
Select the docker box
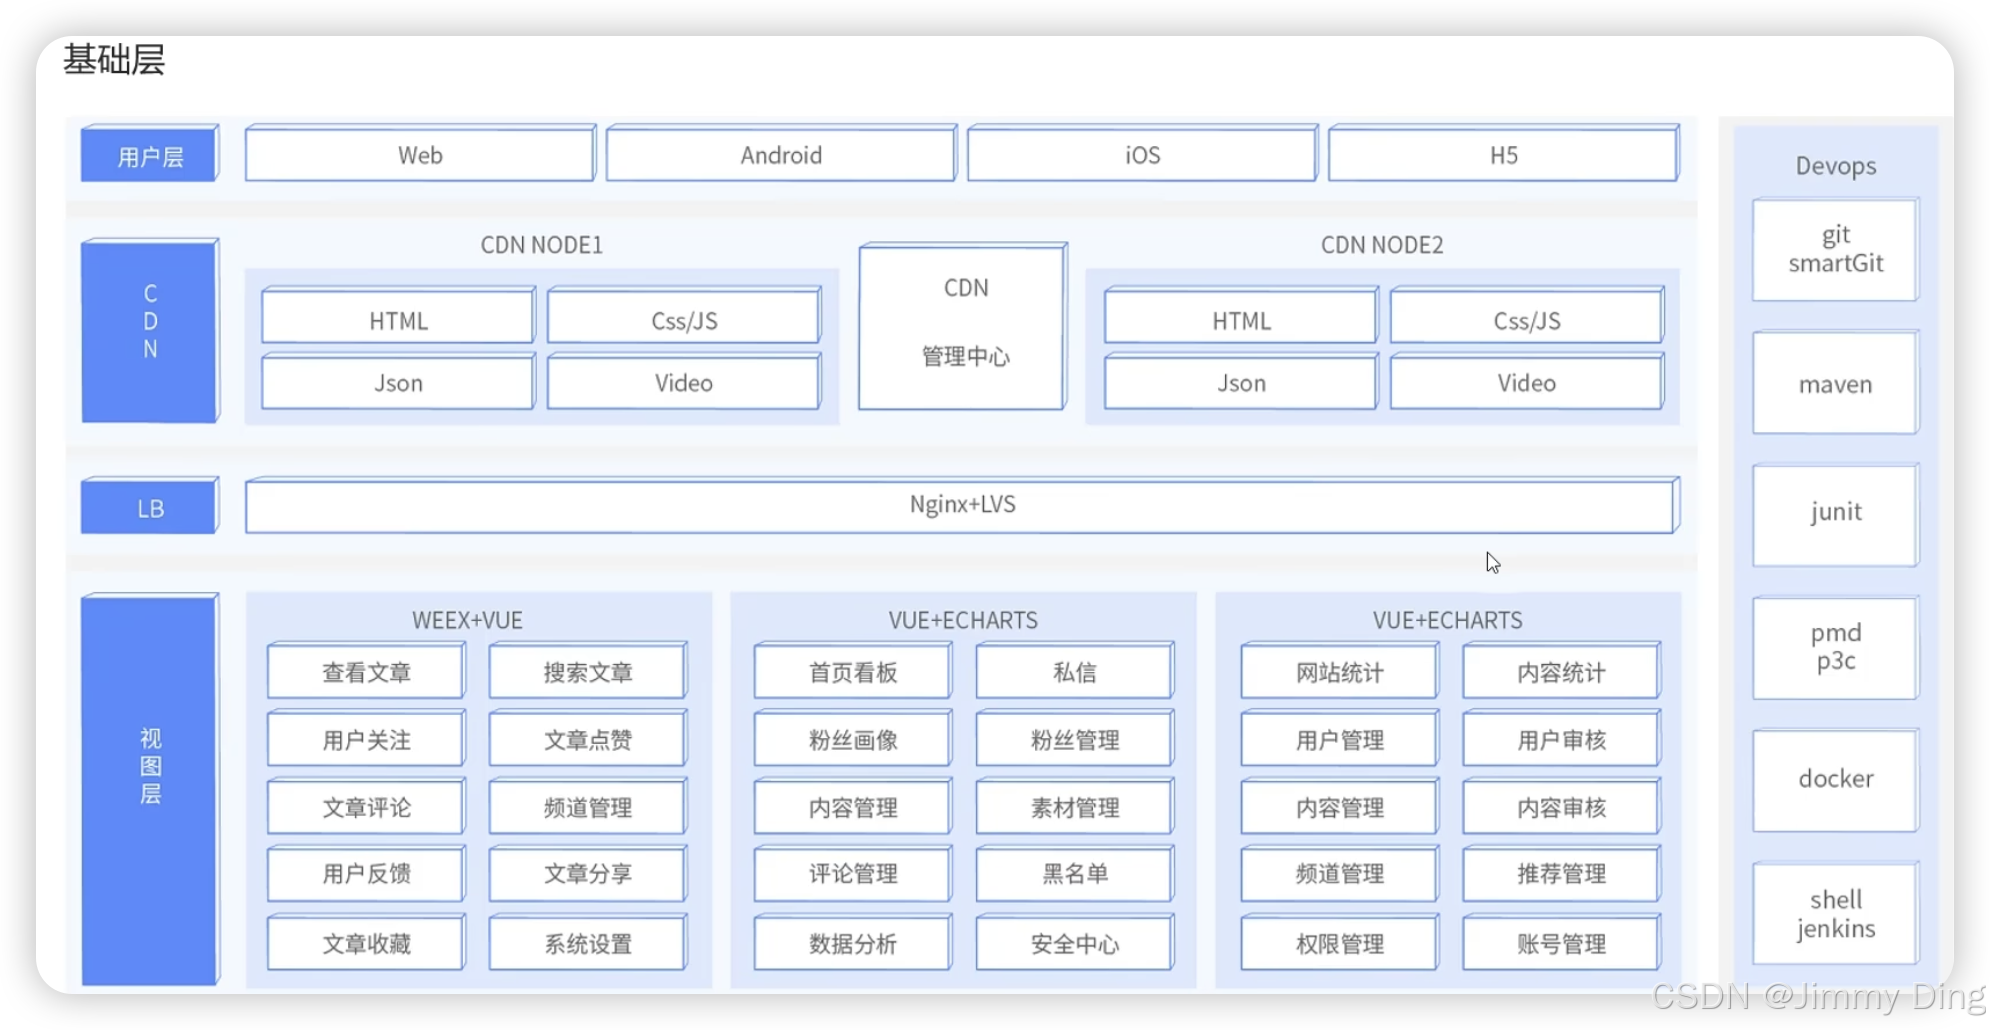(x=1836, y=780)
